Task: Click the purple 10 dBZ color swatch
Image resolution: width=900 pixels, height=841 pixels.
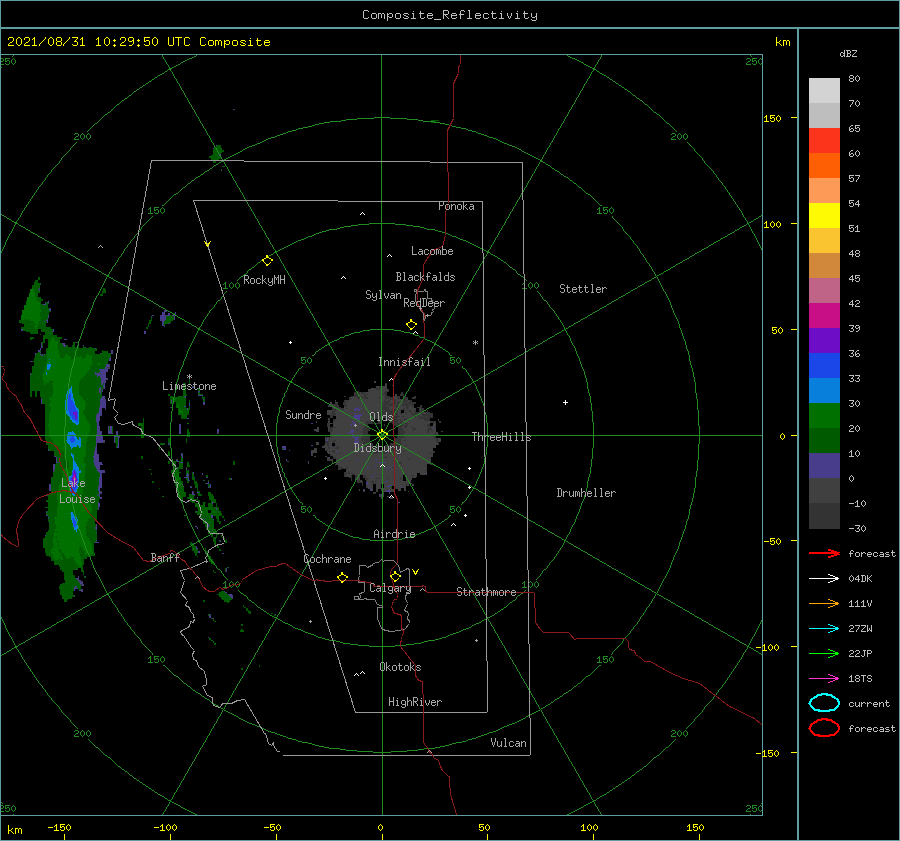Action: [824, 466]
